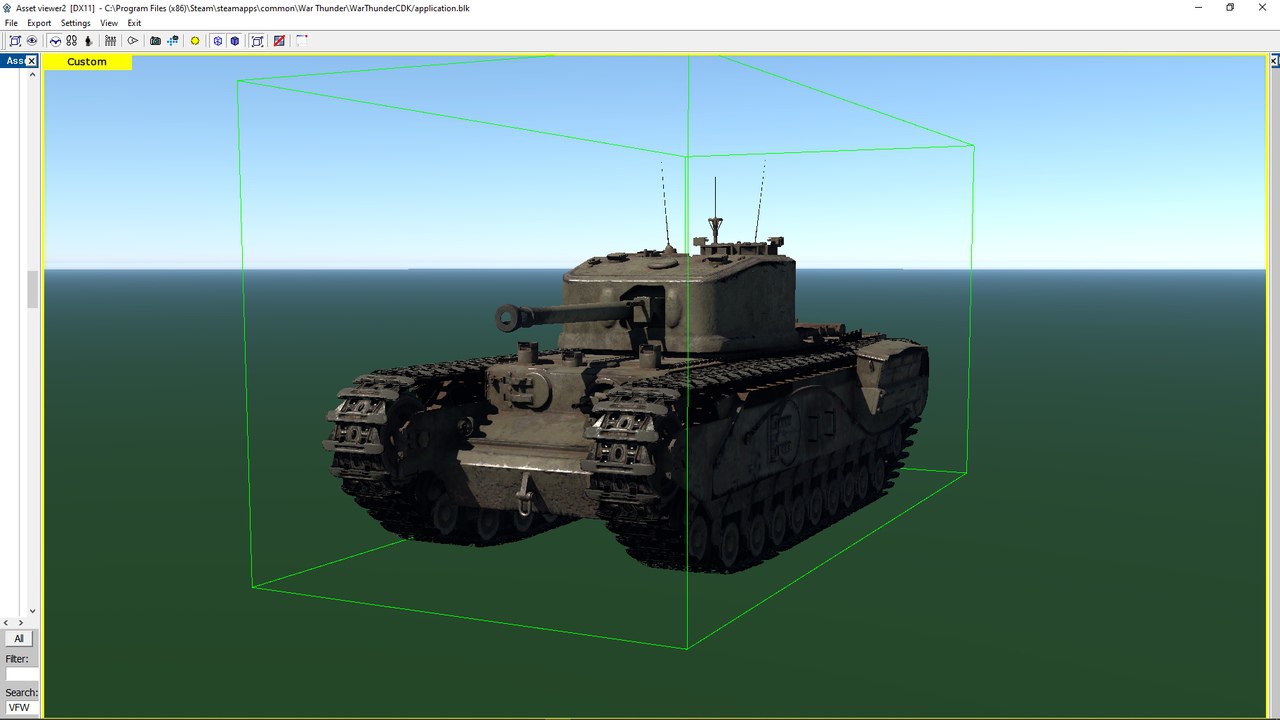
Task: Focus the Search field containing VFW
Action: coord(21,708)
